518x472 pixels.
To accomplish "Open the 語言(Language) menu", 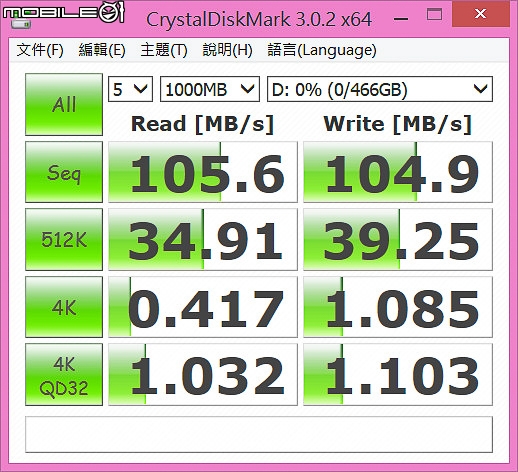I will pyautogui.click(x=322, y=50).
